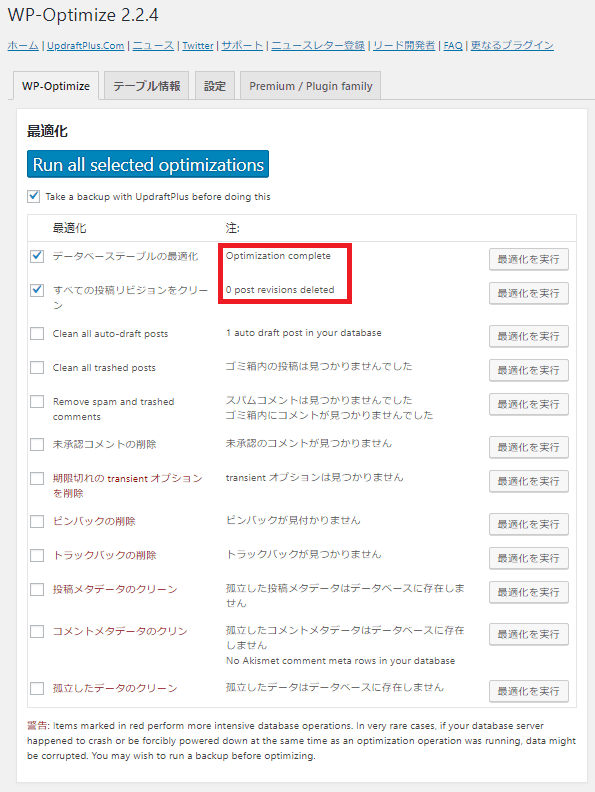Viewport: 595px width, 792px height.
Task: Click the 注: column header
Action: [232, 228]
